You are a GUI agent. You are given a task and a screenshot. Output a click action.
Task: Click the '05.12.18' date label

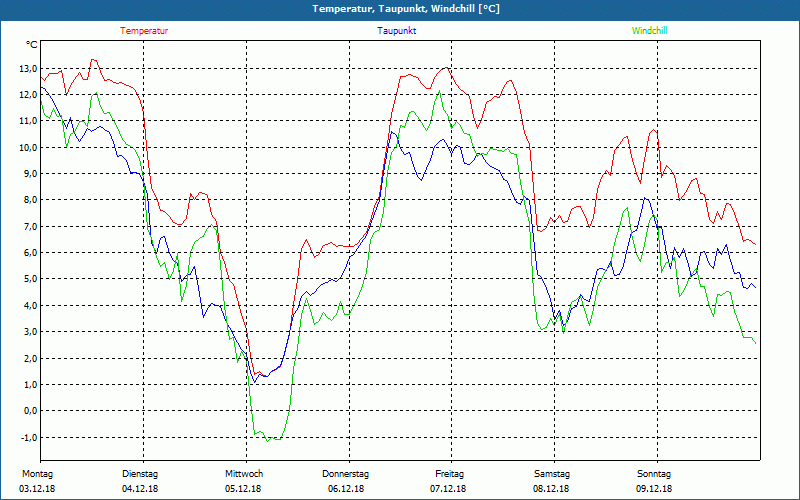[x=243, y=489]
